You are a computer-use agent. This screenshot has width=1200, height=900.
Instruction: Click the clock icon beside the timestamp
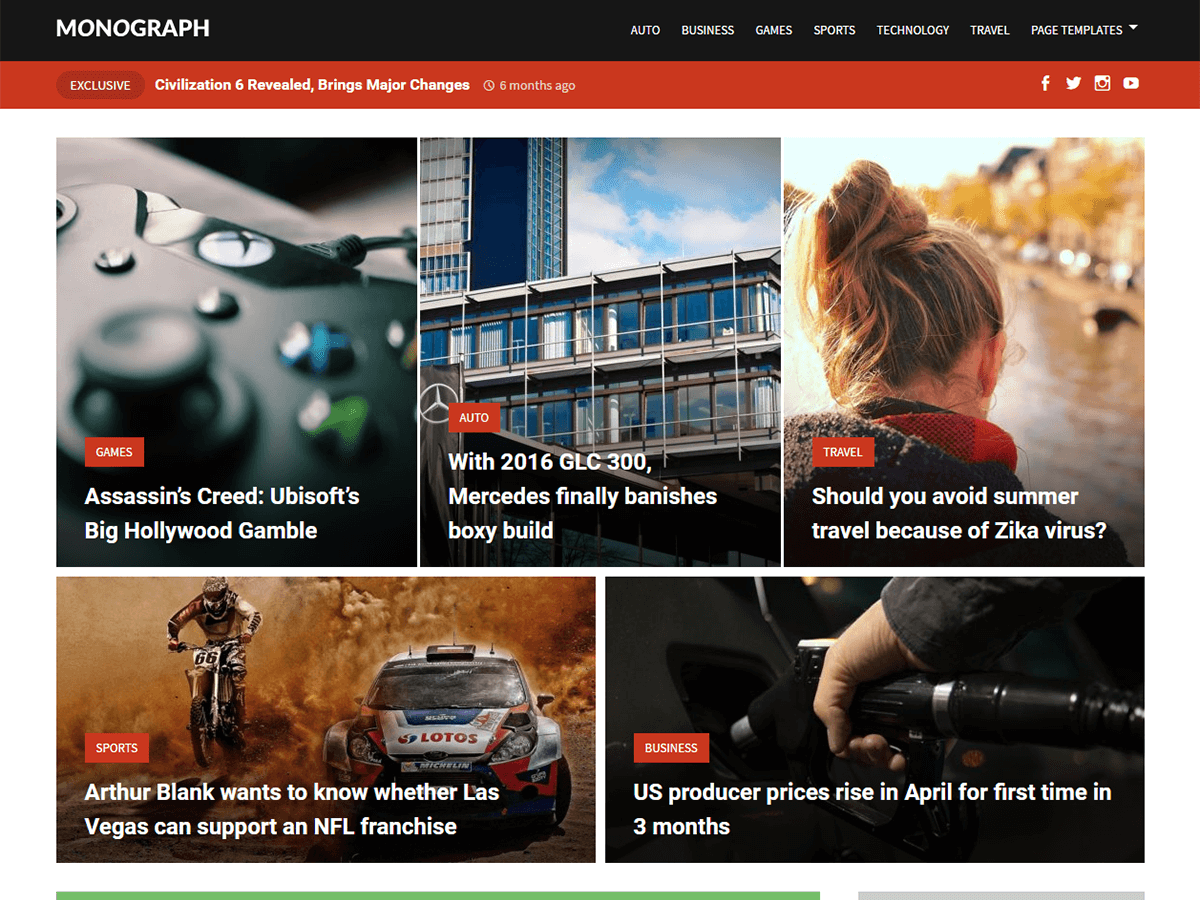coord(489,85)
